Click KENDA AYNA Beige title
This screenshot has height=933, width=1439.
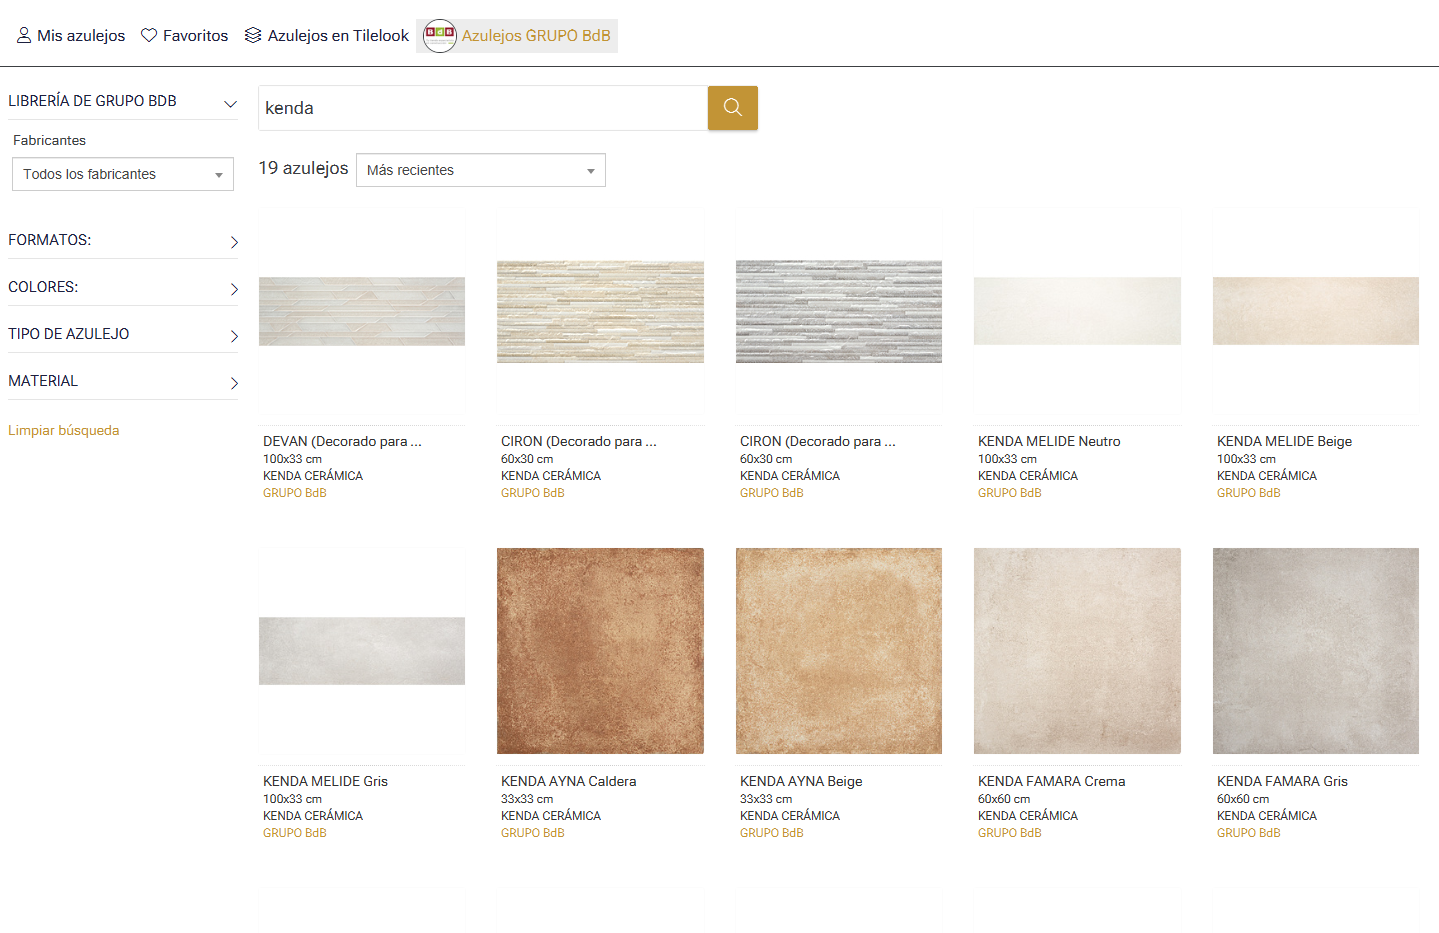(x=801, y=781)
